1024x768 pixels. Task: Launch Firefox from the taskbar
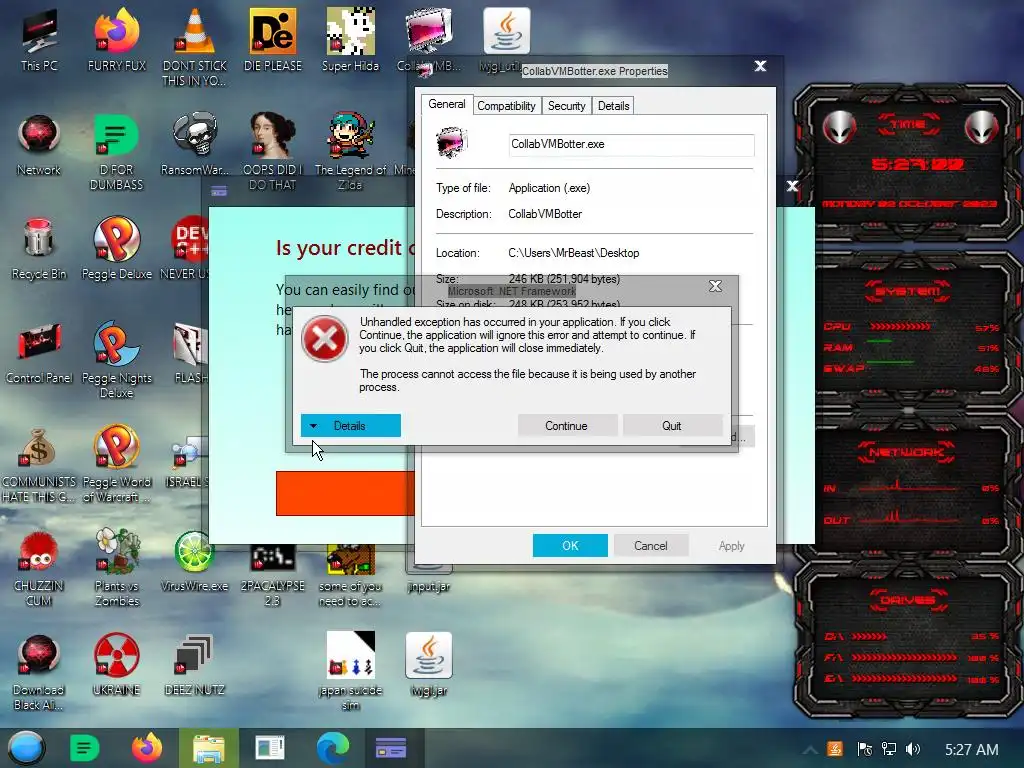click(x=147, y=748)
